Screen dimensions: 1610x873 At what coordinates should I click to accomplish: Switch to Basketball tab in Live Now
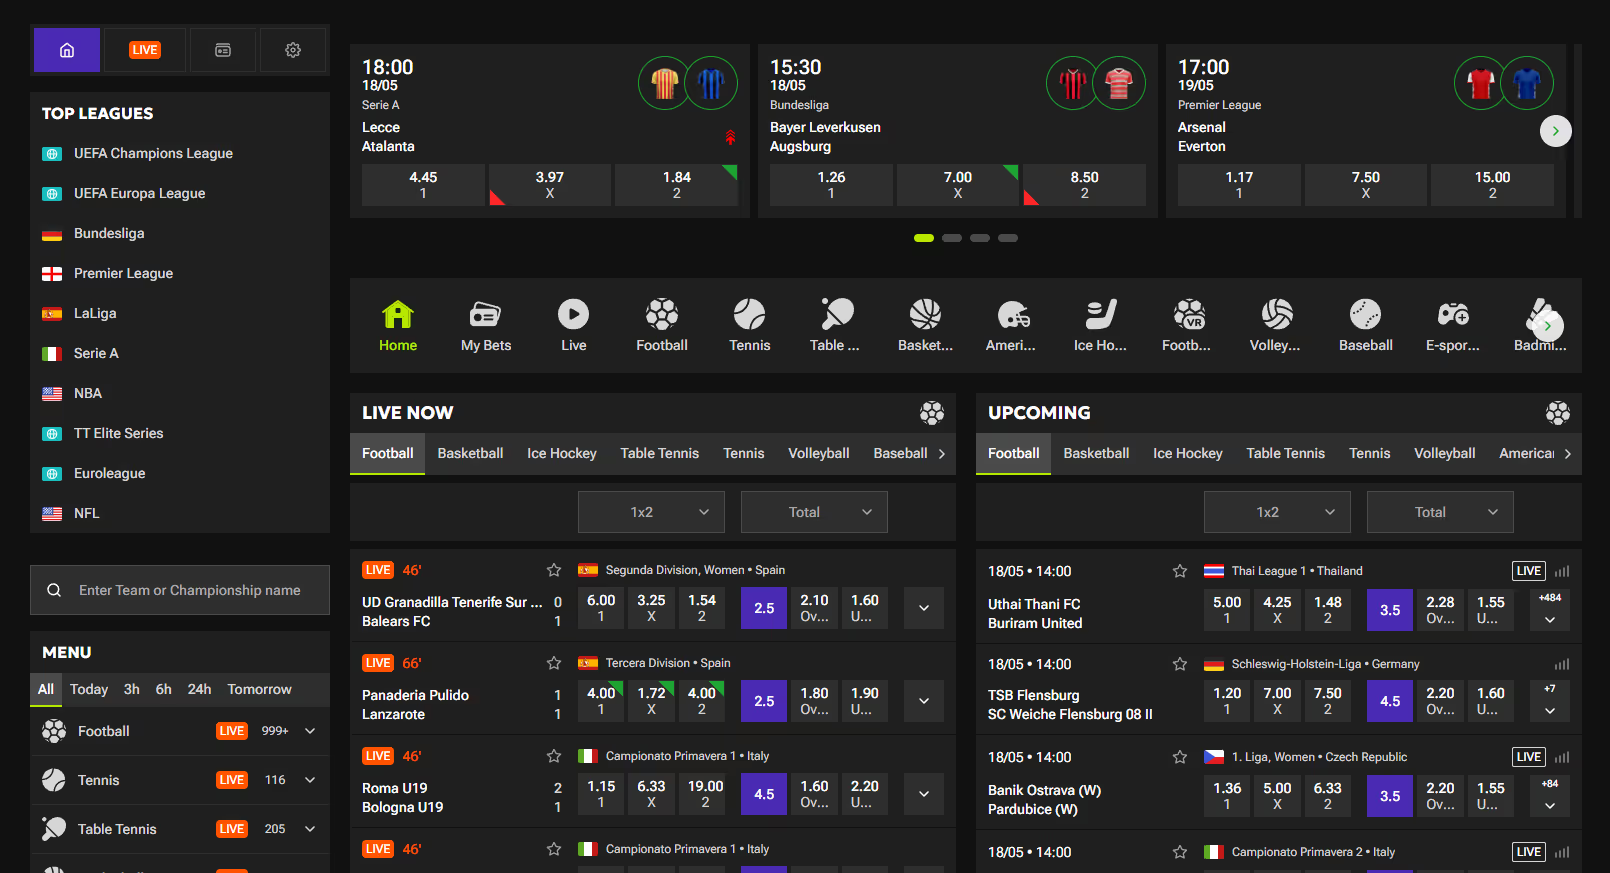470,453
